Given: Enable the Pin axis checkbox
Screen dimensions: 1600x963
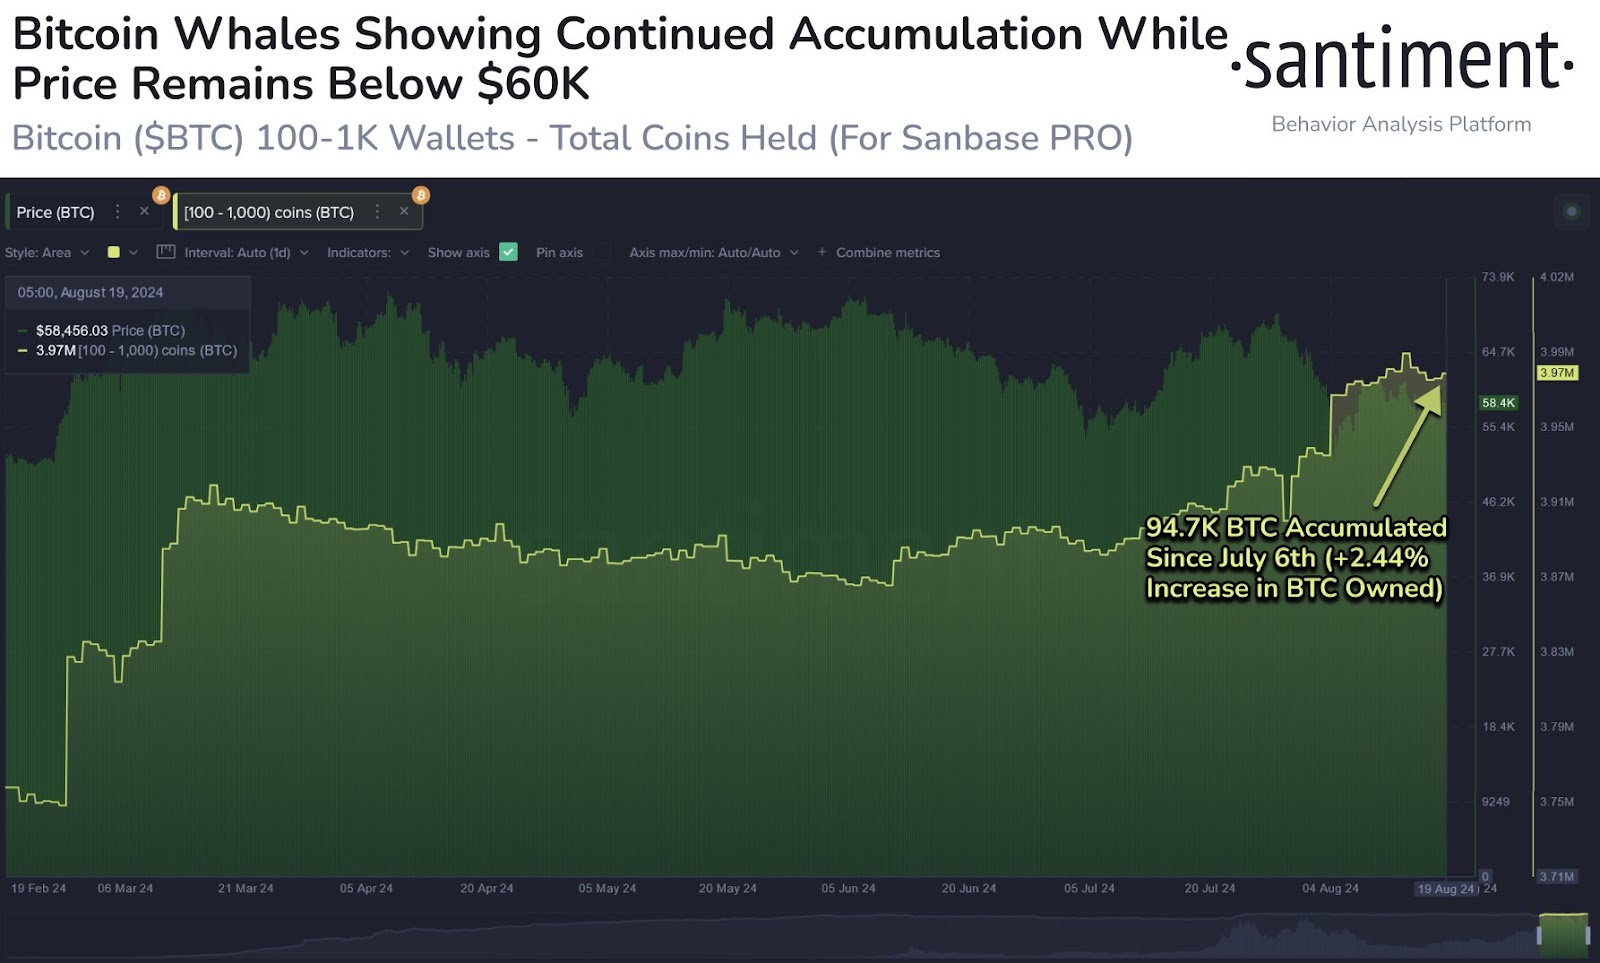Looking at the screenshot, I should 602,252.
